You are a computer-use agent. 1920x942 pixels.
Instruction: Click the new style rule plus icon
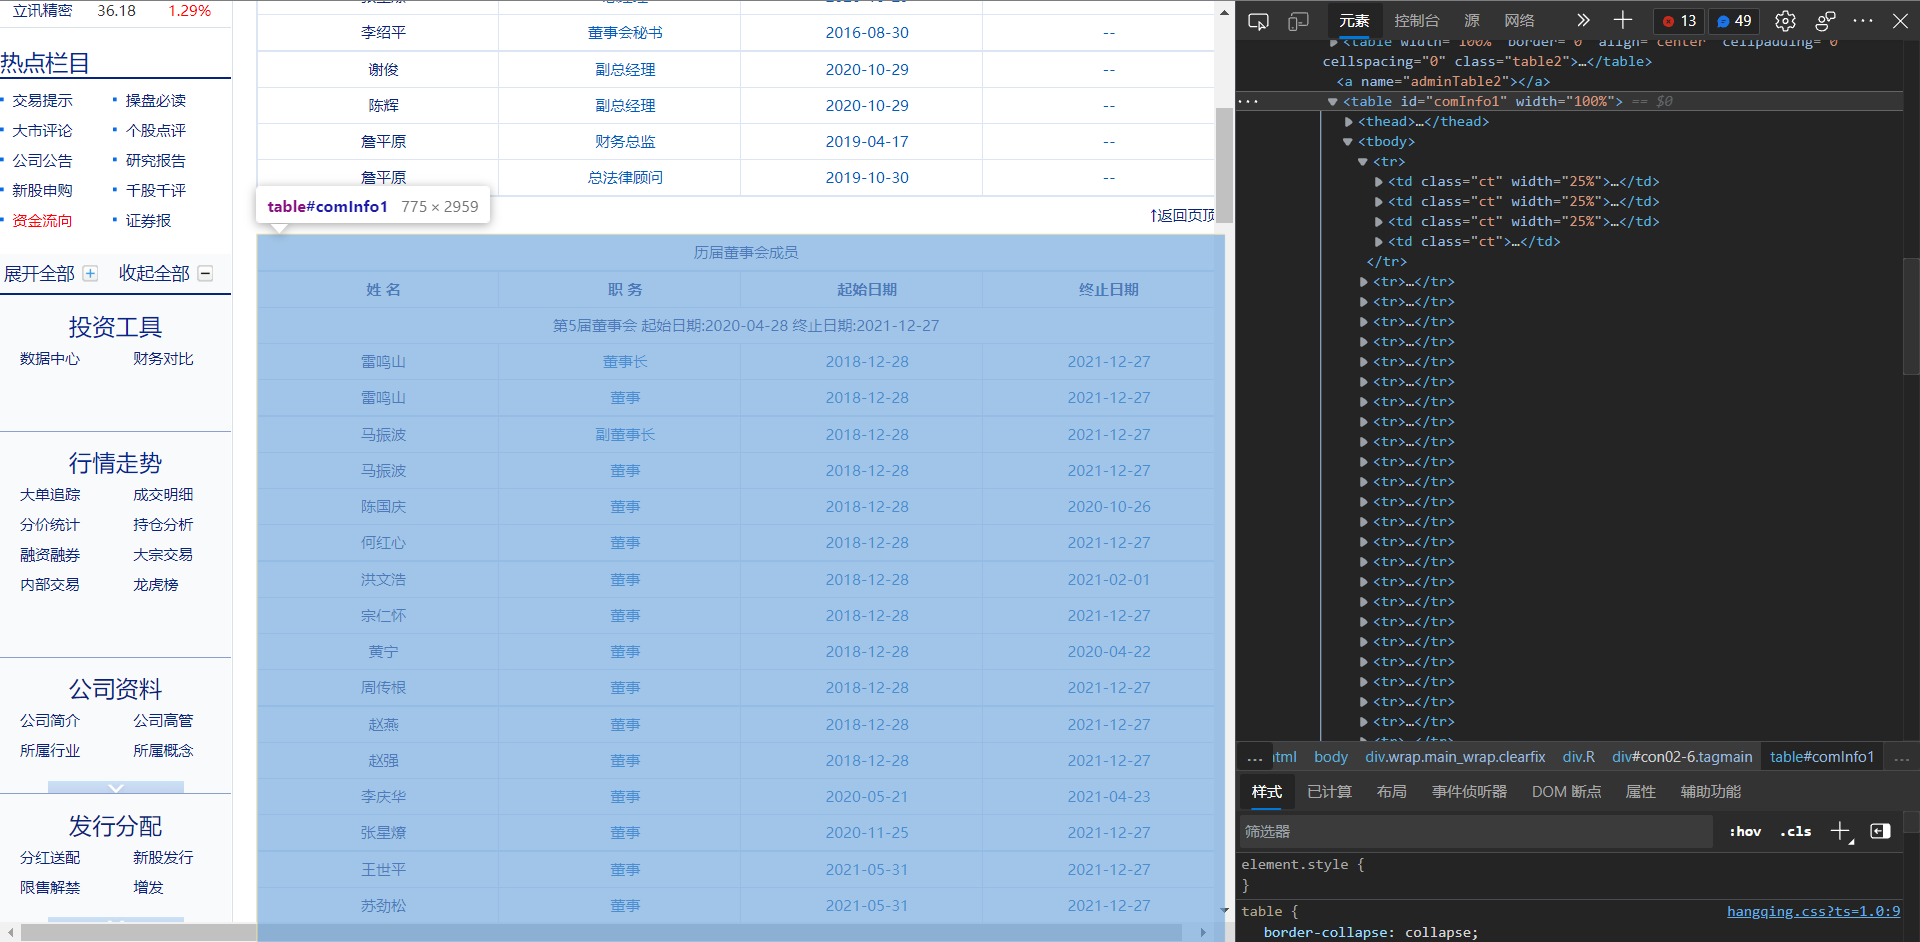[x=1842, y=831]
